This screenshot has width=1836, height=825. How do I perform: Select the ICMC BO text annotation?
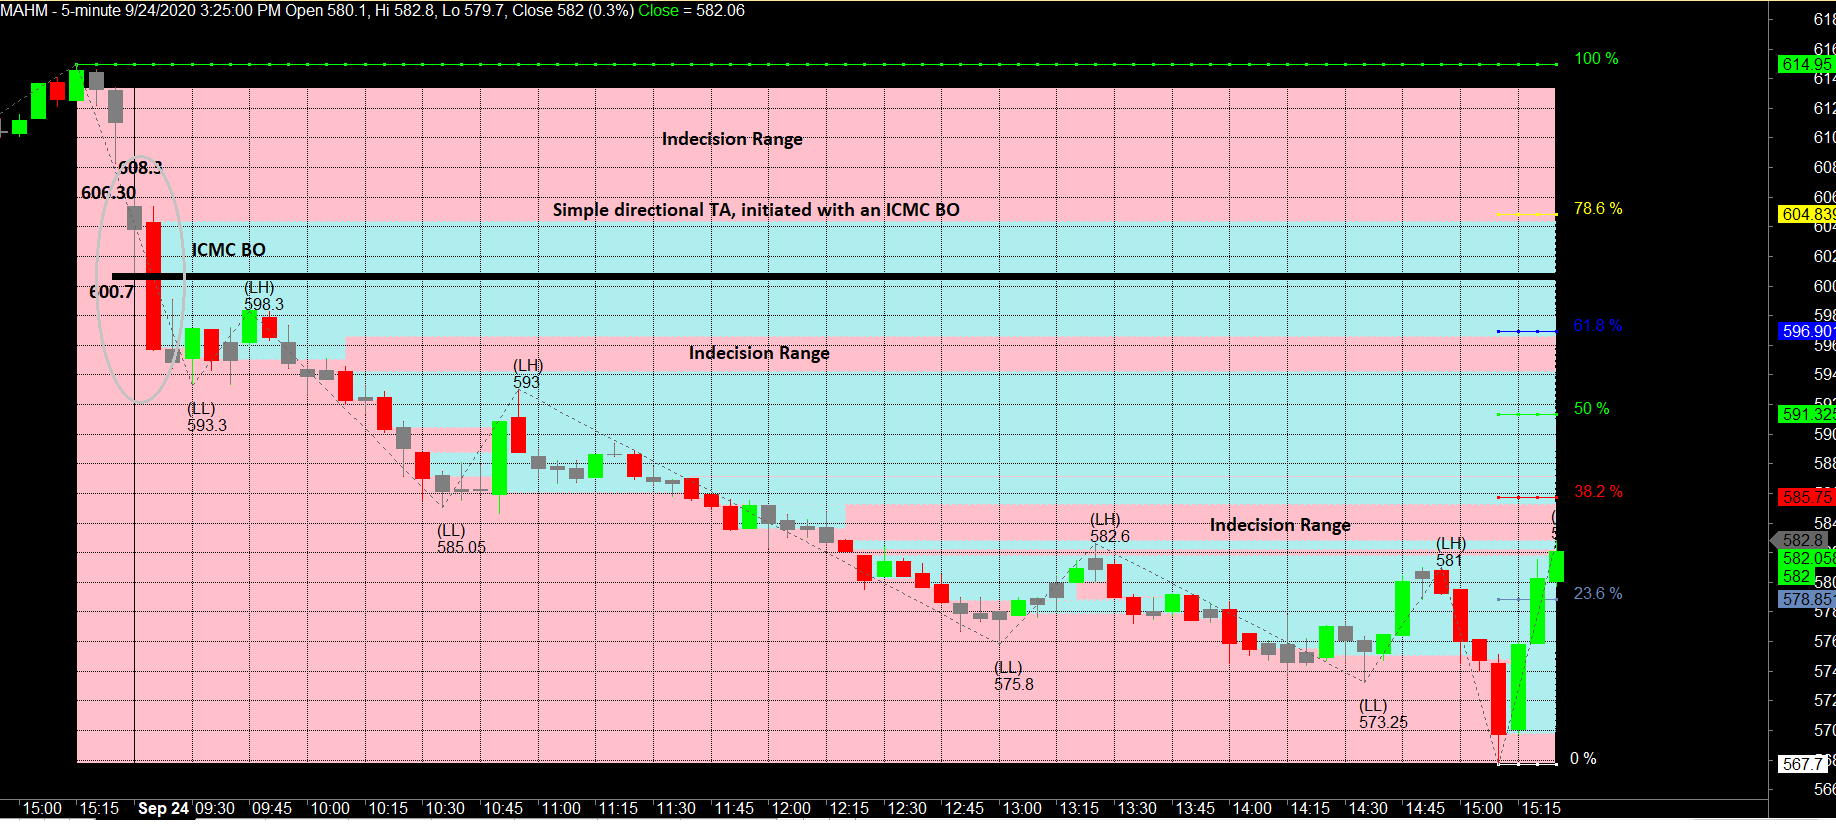[228, 250]
